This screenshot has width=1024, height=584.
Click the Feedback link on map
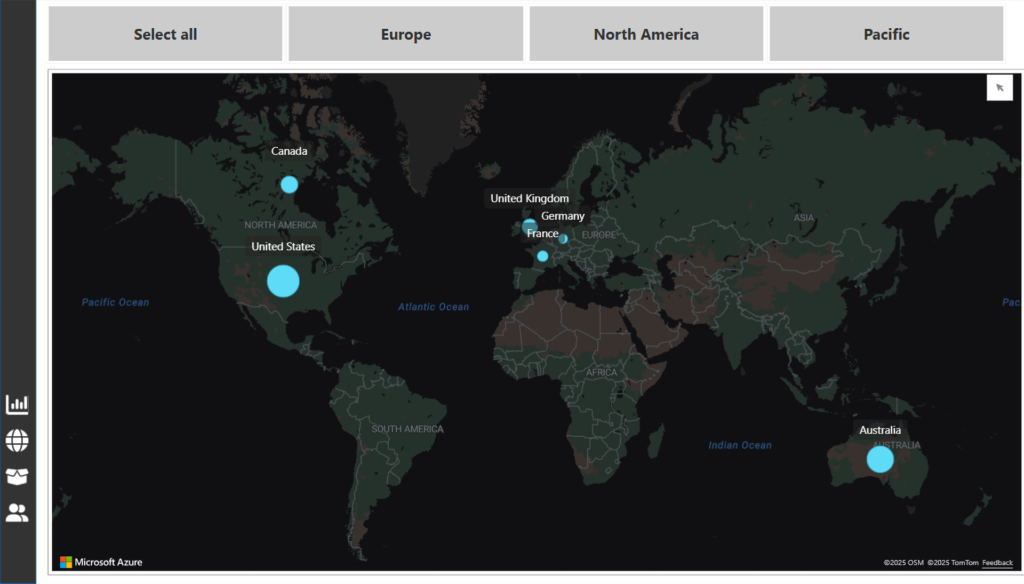(x=997, y=563)
